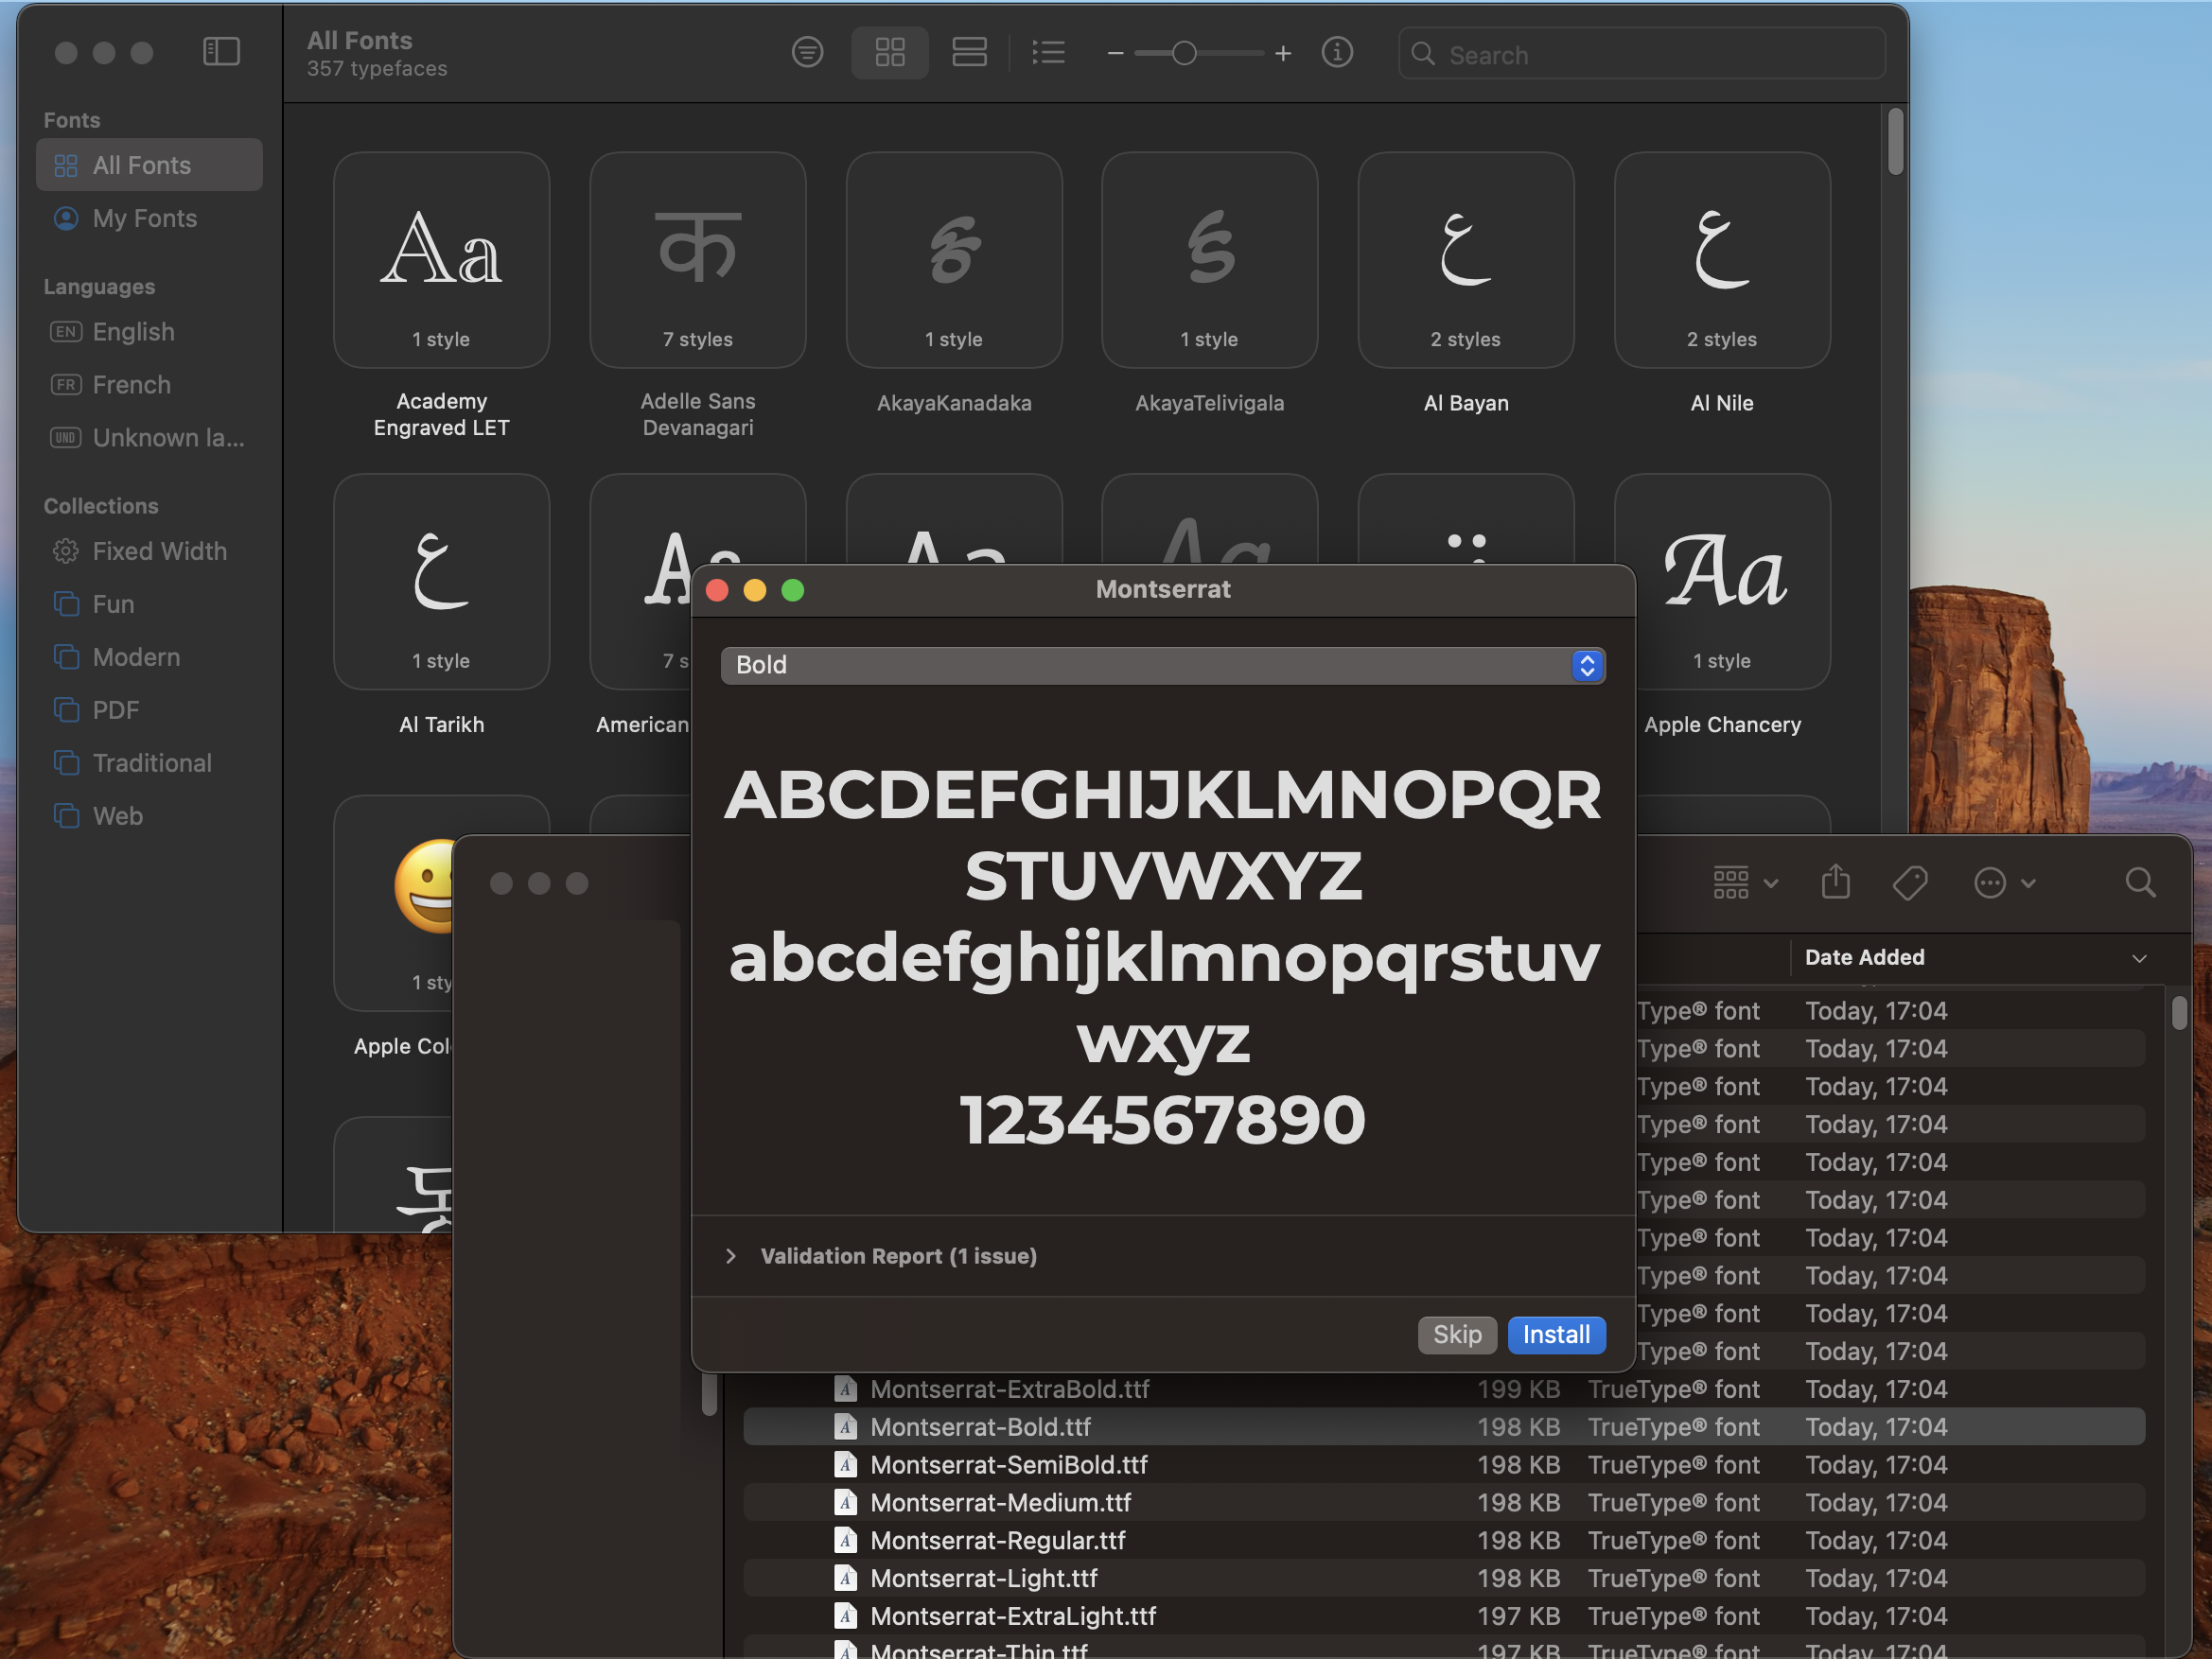Decrease preview size with minus icon
Image resolution: width=2212 pixels, height=1659 pixels.
coord(1115,53)
